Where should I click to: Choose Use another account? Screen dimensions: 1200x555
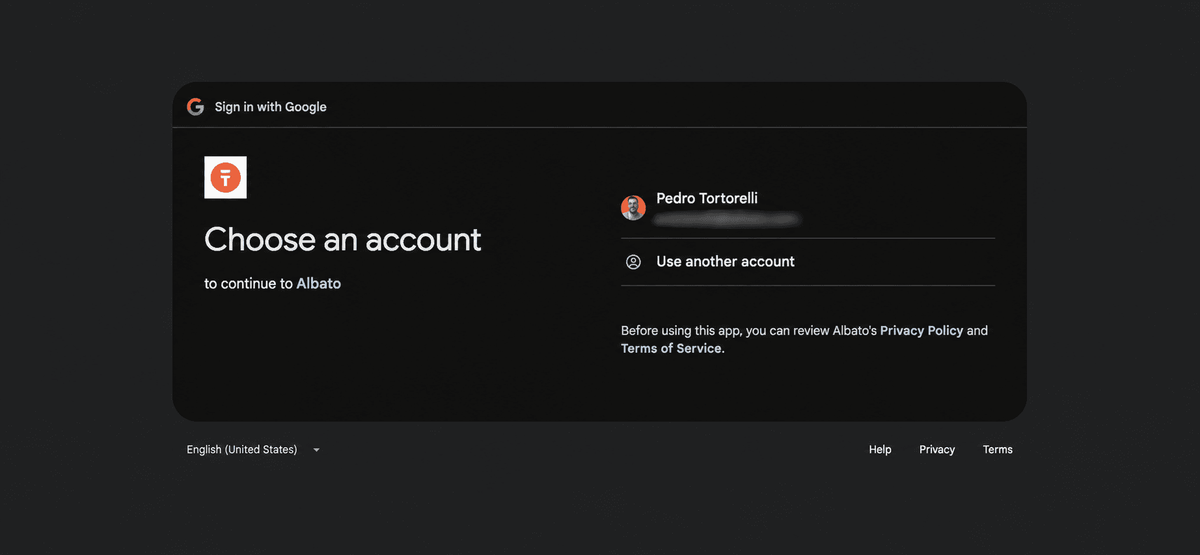(808, 262)
